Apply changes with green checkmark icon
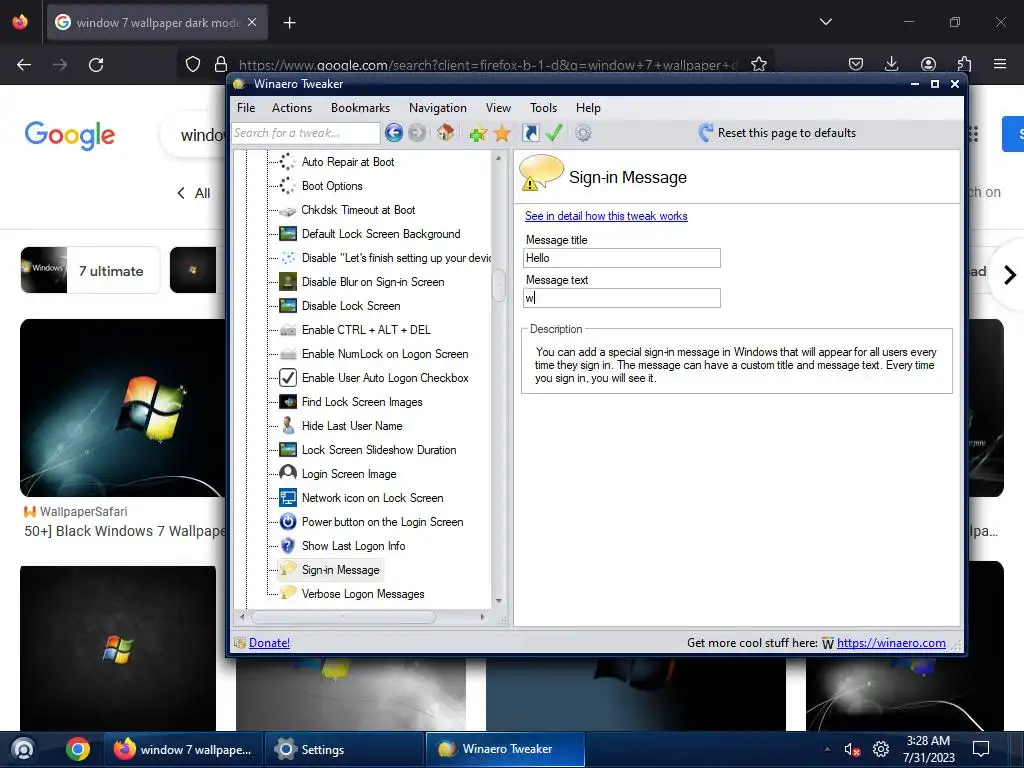The width and height of the screenshot is (1024, 768). point(554,133)
